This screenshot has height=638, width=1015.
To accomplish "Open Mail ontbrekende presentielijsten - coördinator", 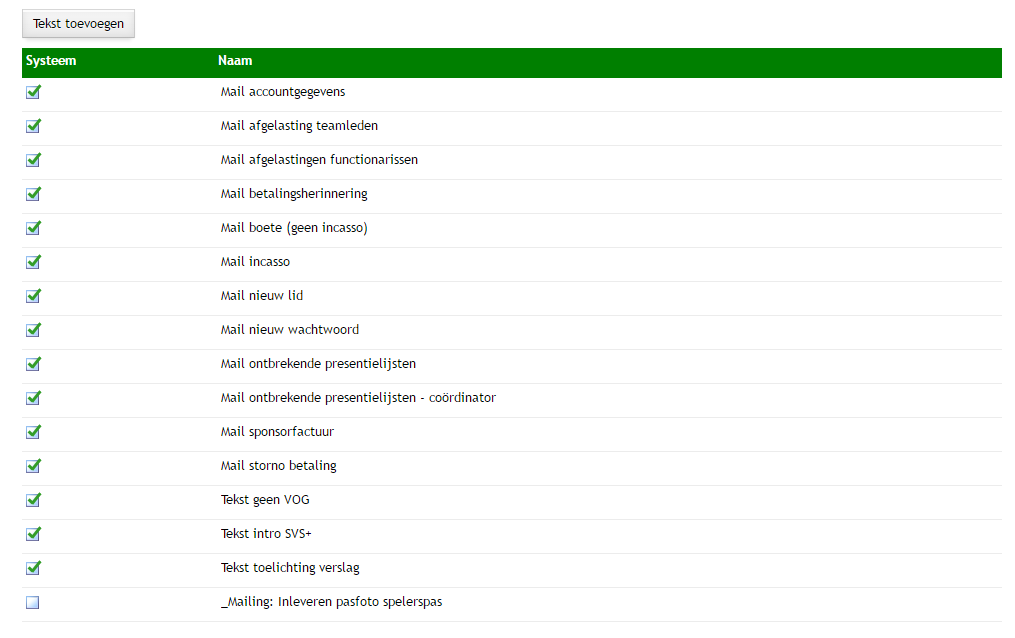I will (x=358, y=398).
